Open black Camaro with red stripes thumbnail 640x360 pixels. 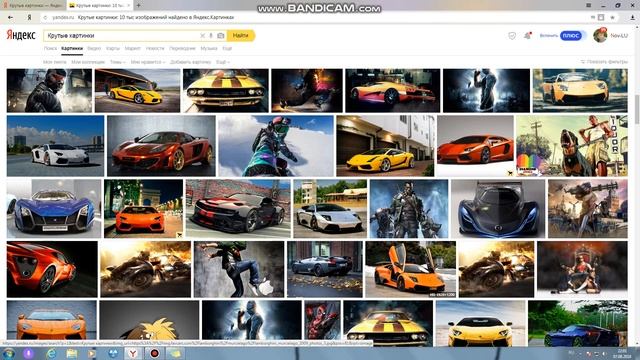pos(238,209)
